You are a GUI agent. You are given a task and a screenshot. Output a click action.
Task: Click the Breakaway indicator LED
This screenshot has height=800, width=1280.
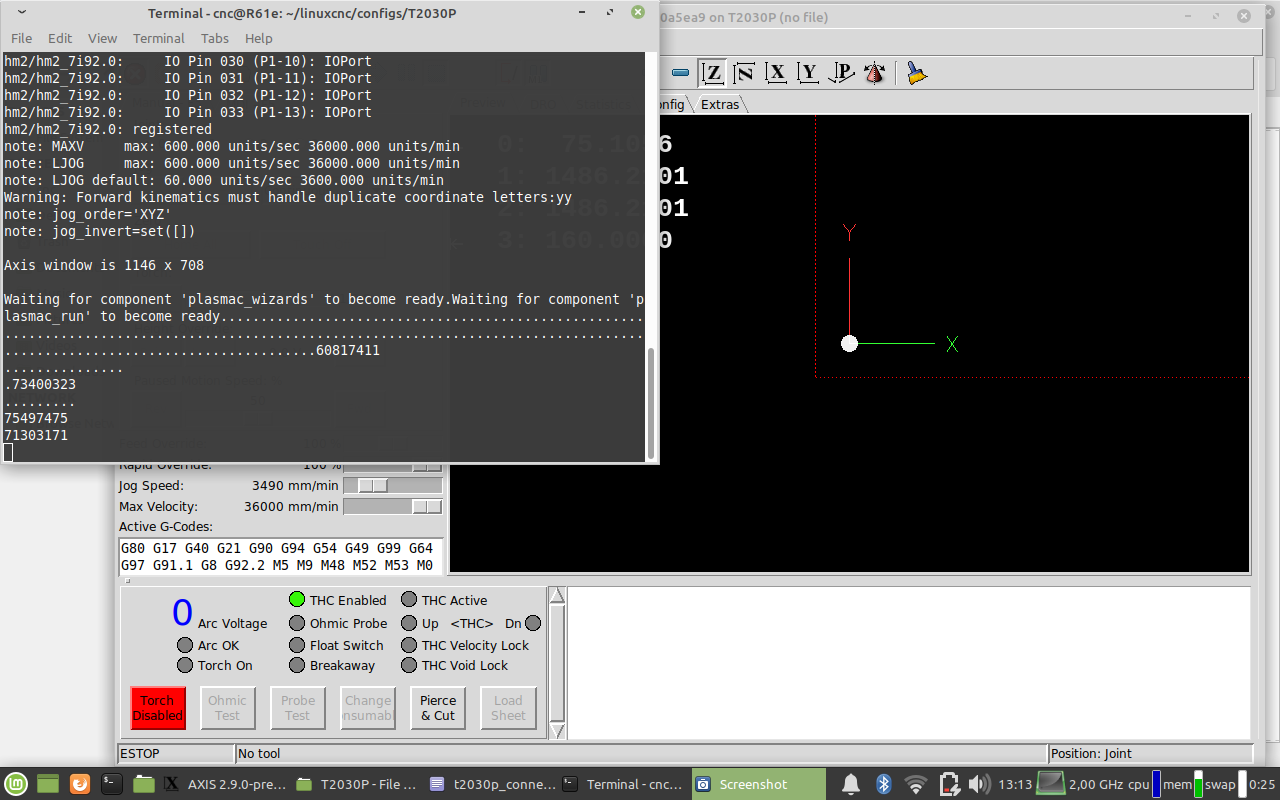pos(297,665)
